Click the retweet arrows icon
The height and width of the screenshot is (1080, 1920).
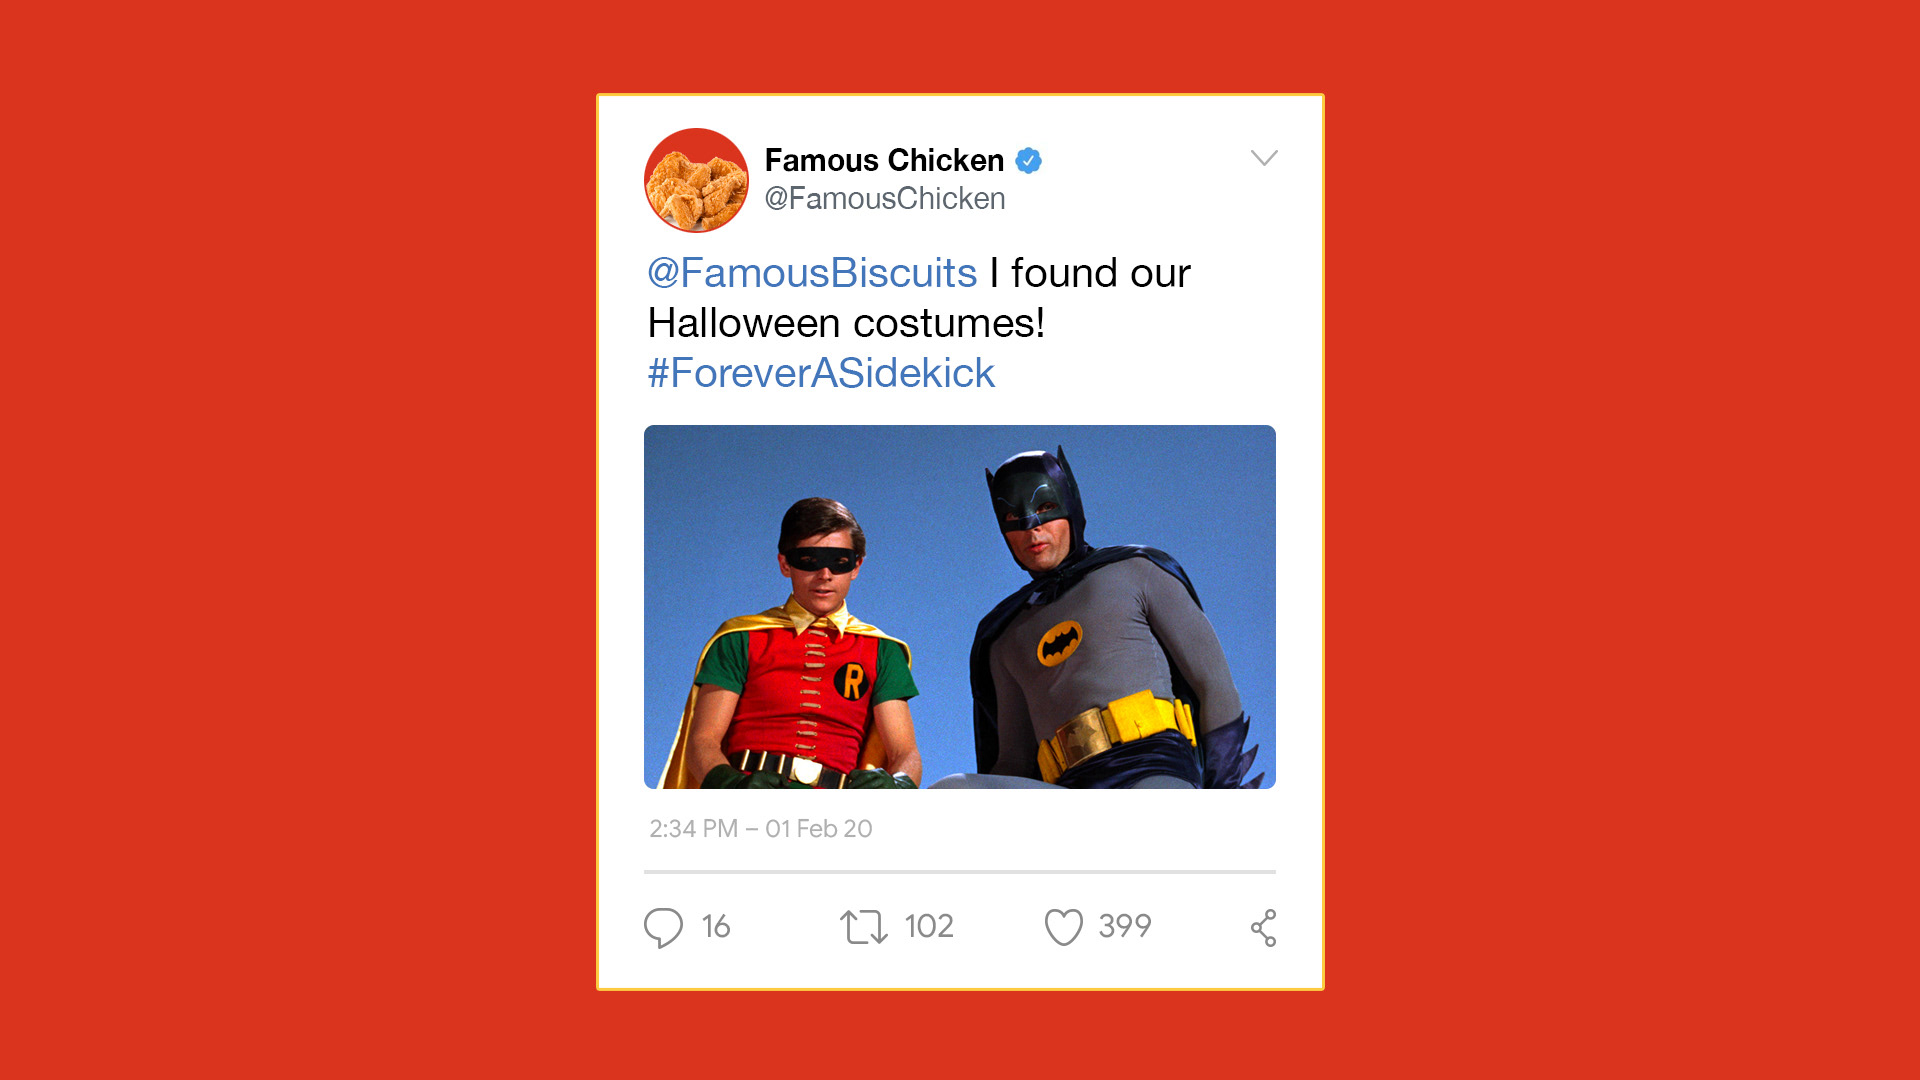864,927
